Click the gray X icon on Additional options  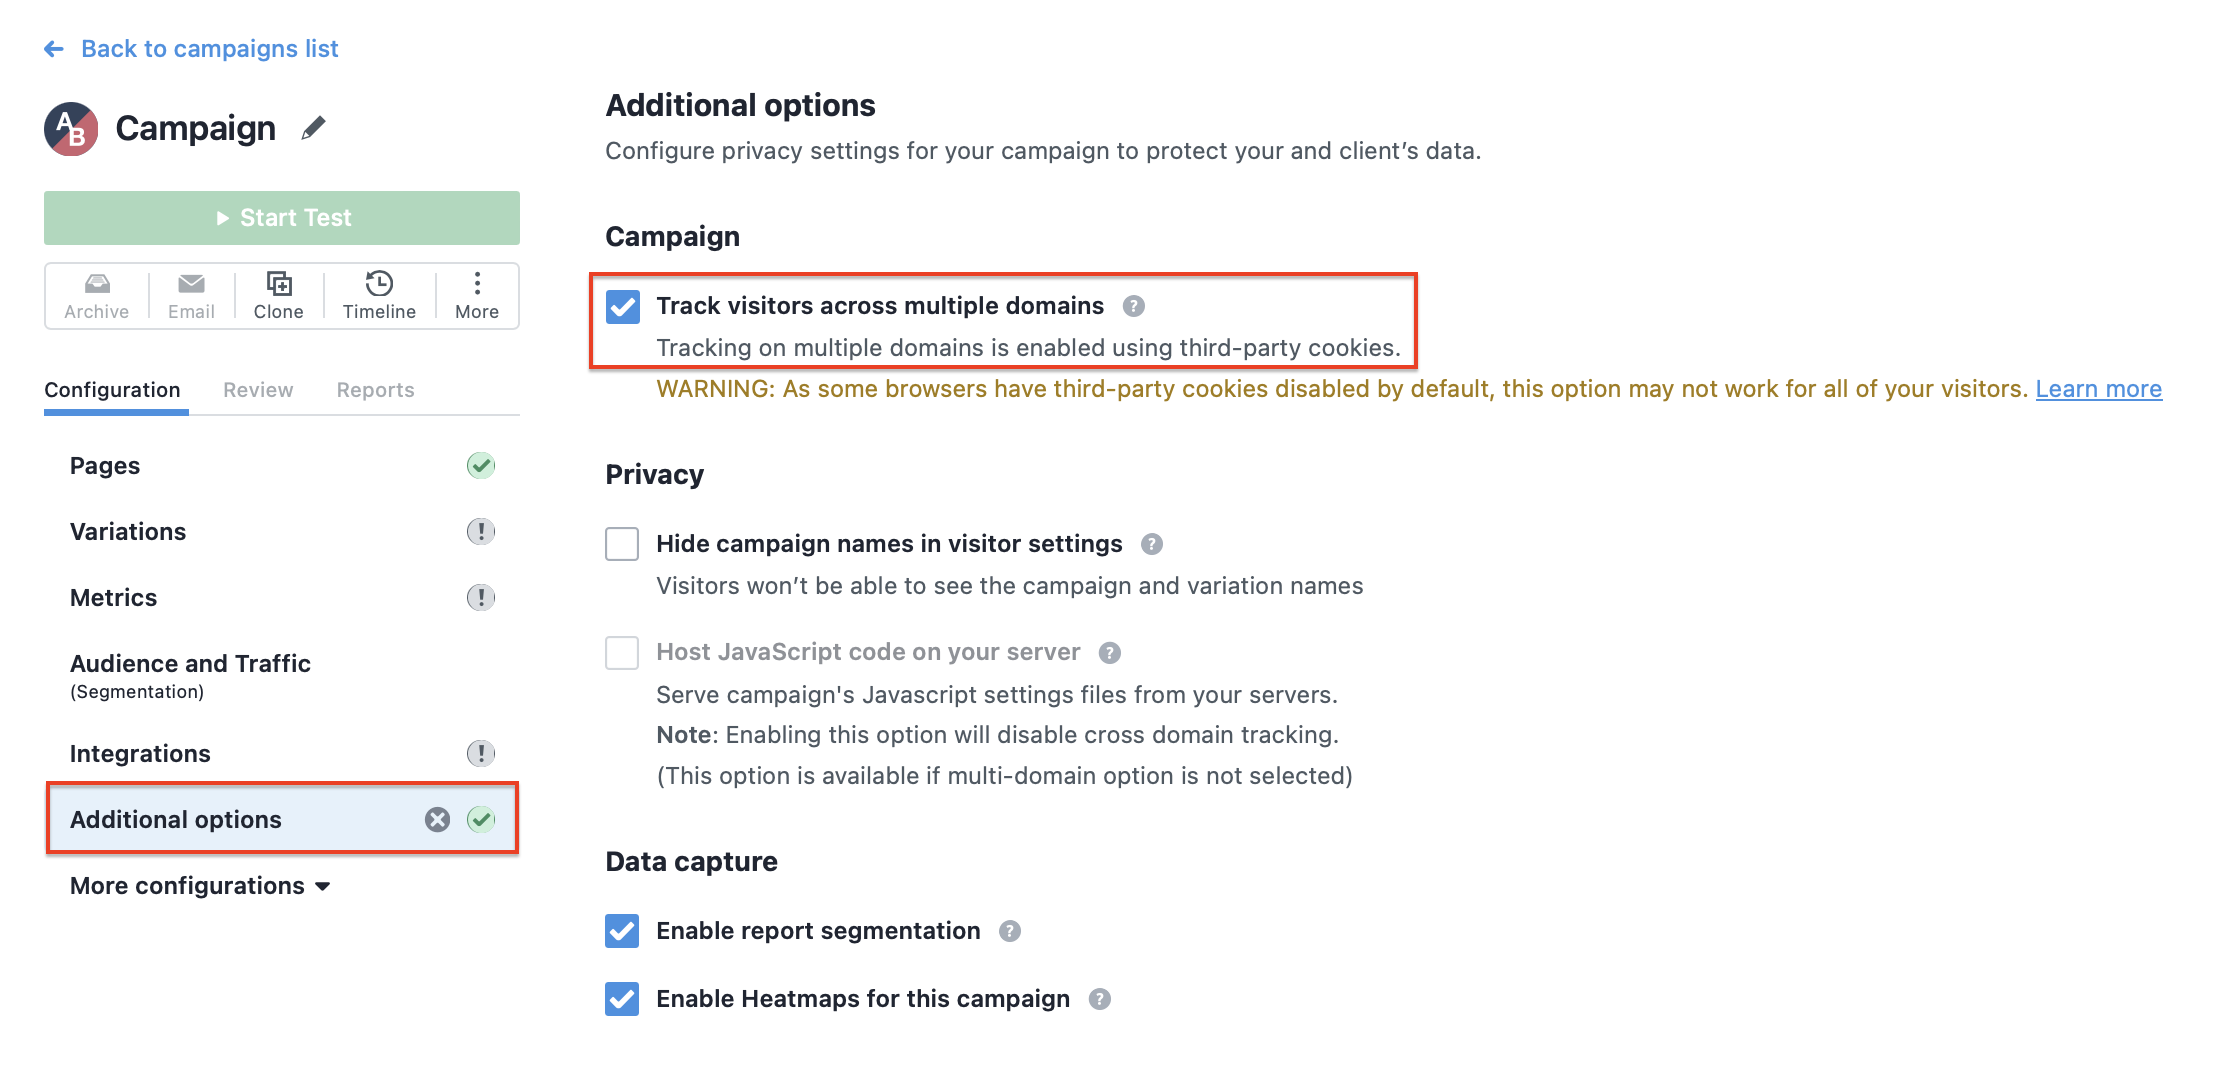click(437, 820)
